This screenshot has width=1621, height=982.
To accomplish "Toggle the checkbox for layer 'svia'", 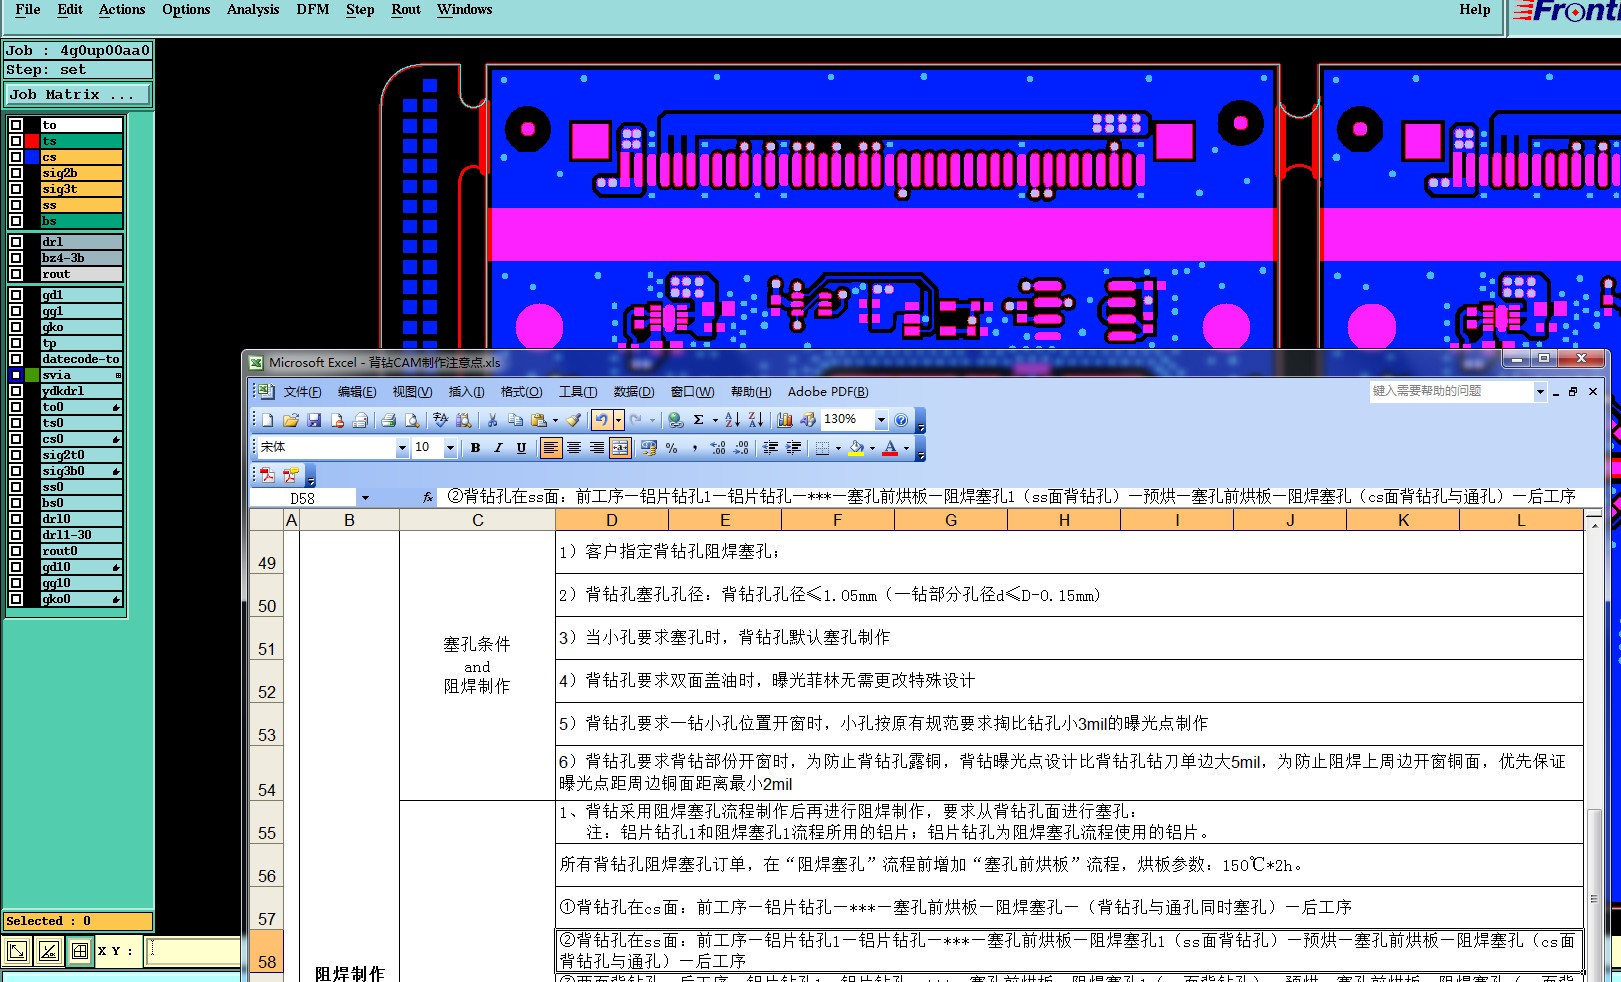I will 16,375.
